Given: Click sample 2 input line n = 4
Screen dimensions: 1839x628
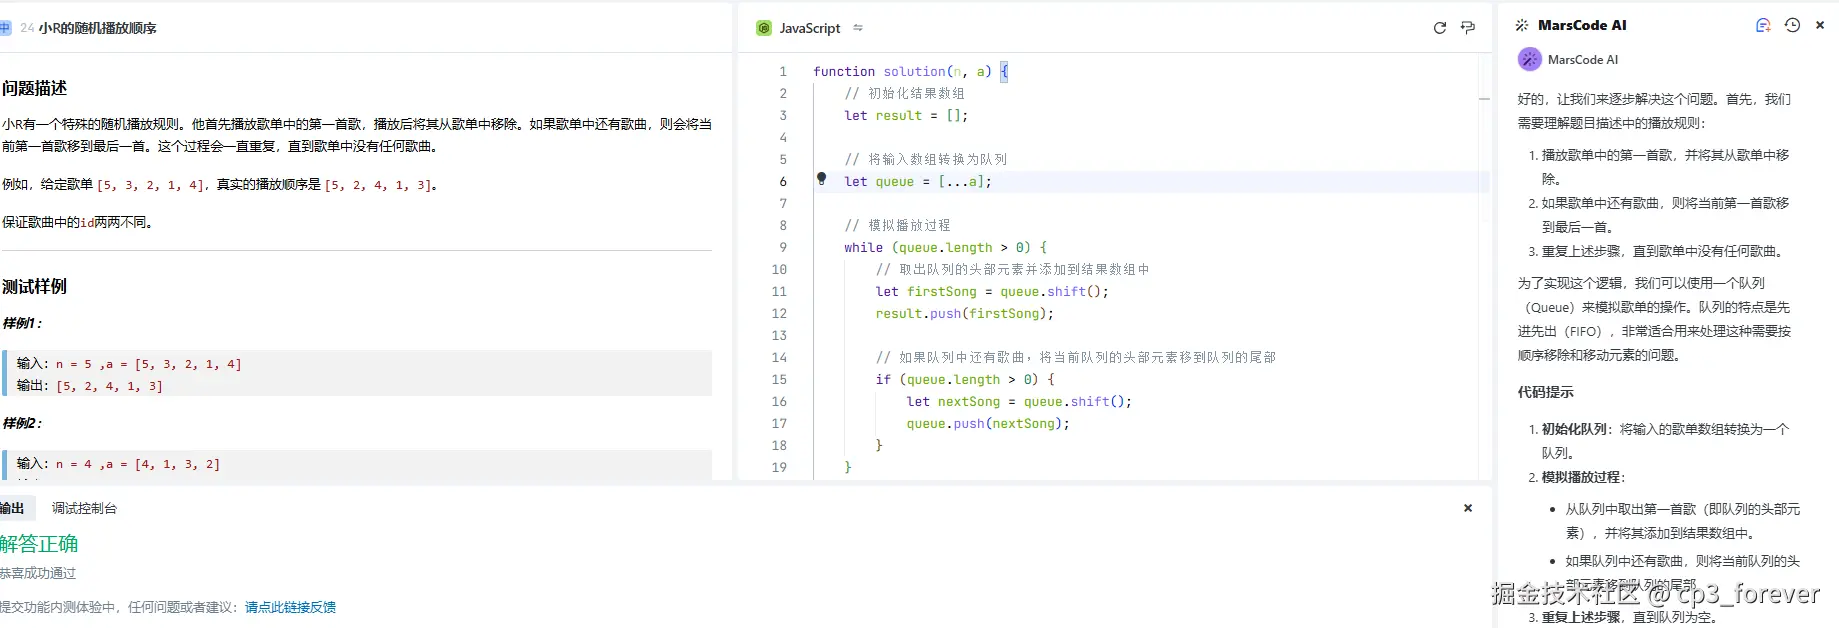Looking at the screenshot, I should point(118,464).
